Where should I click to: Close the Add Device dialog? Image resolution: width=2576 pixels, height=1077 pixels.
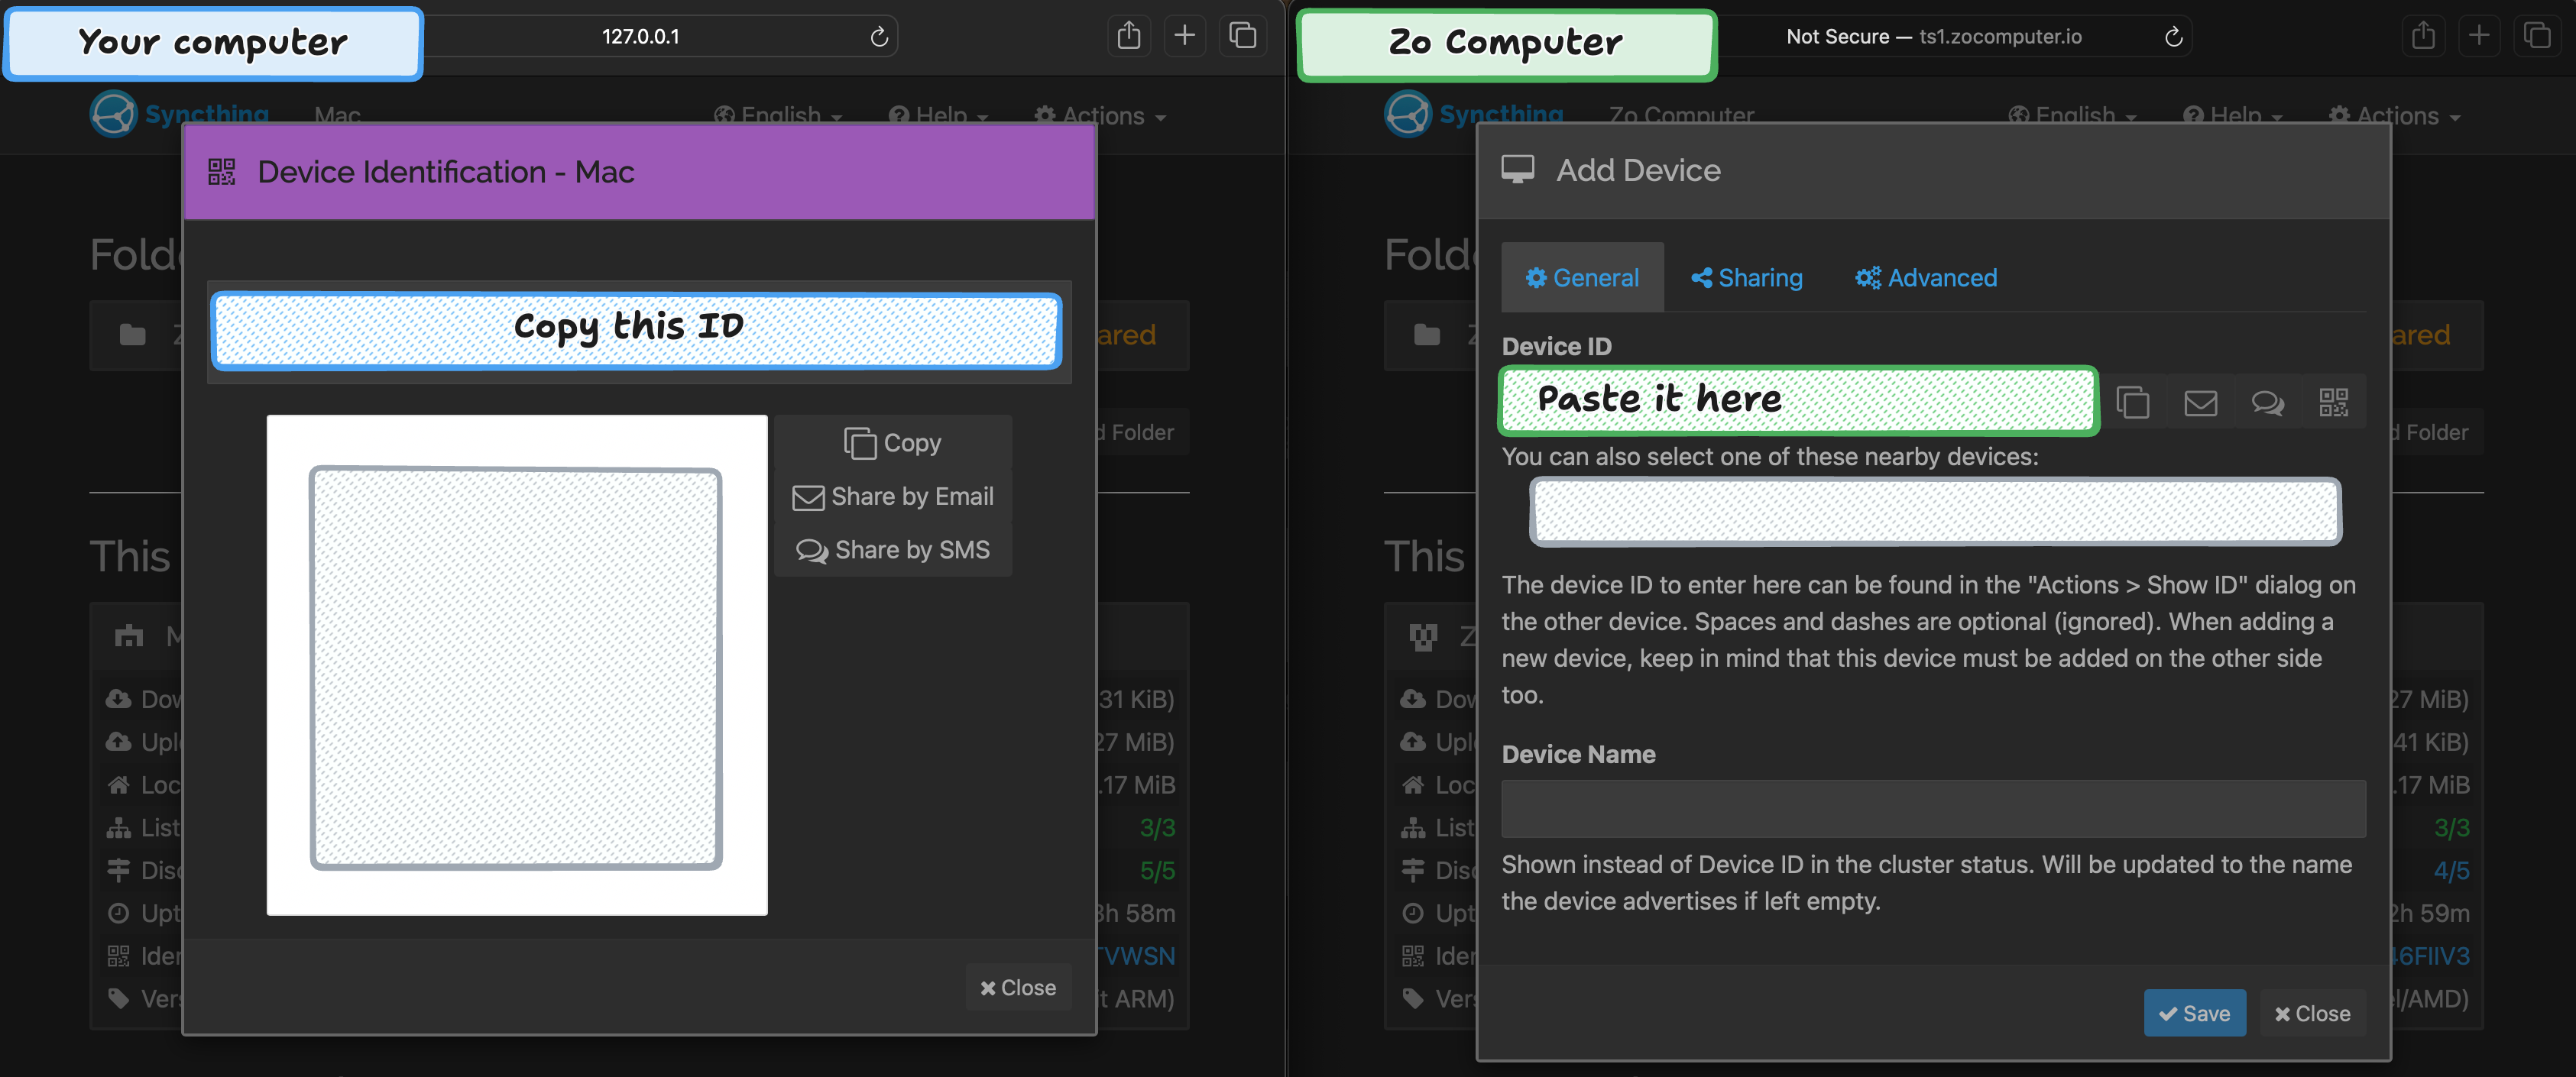[x=2312, y=1013]
